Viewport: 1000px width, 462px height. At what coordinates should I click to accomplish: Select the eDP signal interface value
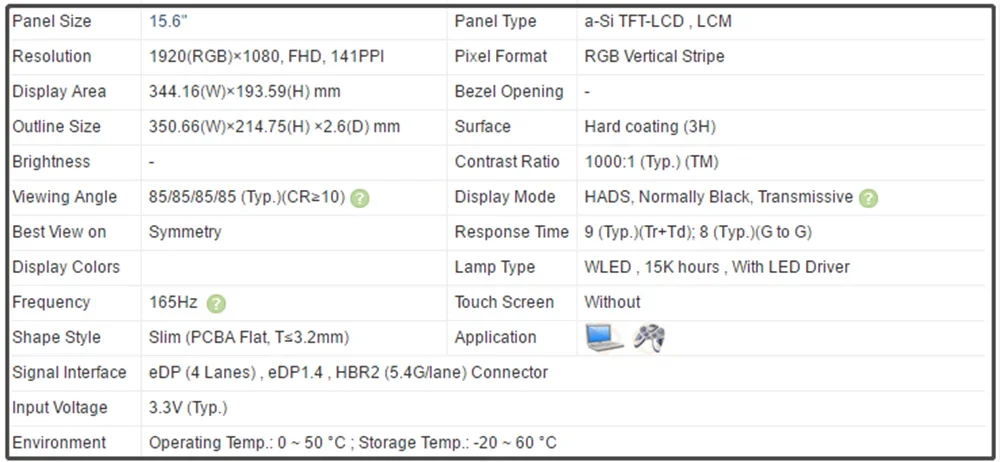tap(348, 373)
